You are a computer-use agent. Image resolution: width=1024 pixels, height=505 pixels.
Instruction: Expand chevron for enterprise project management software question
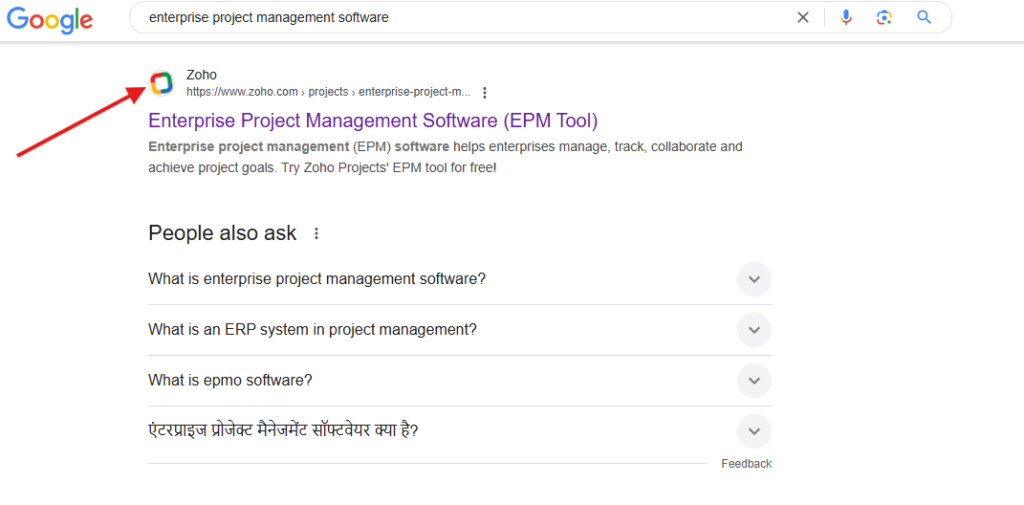(x=754, y=279)
